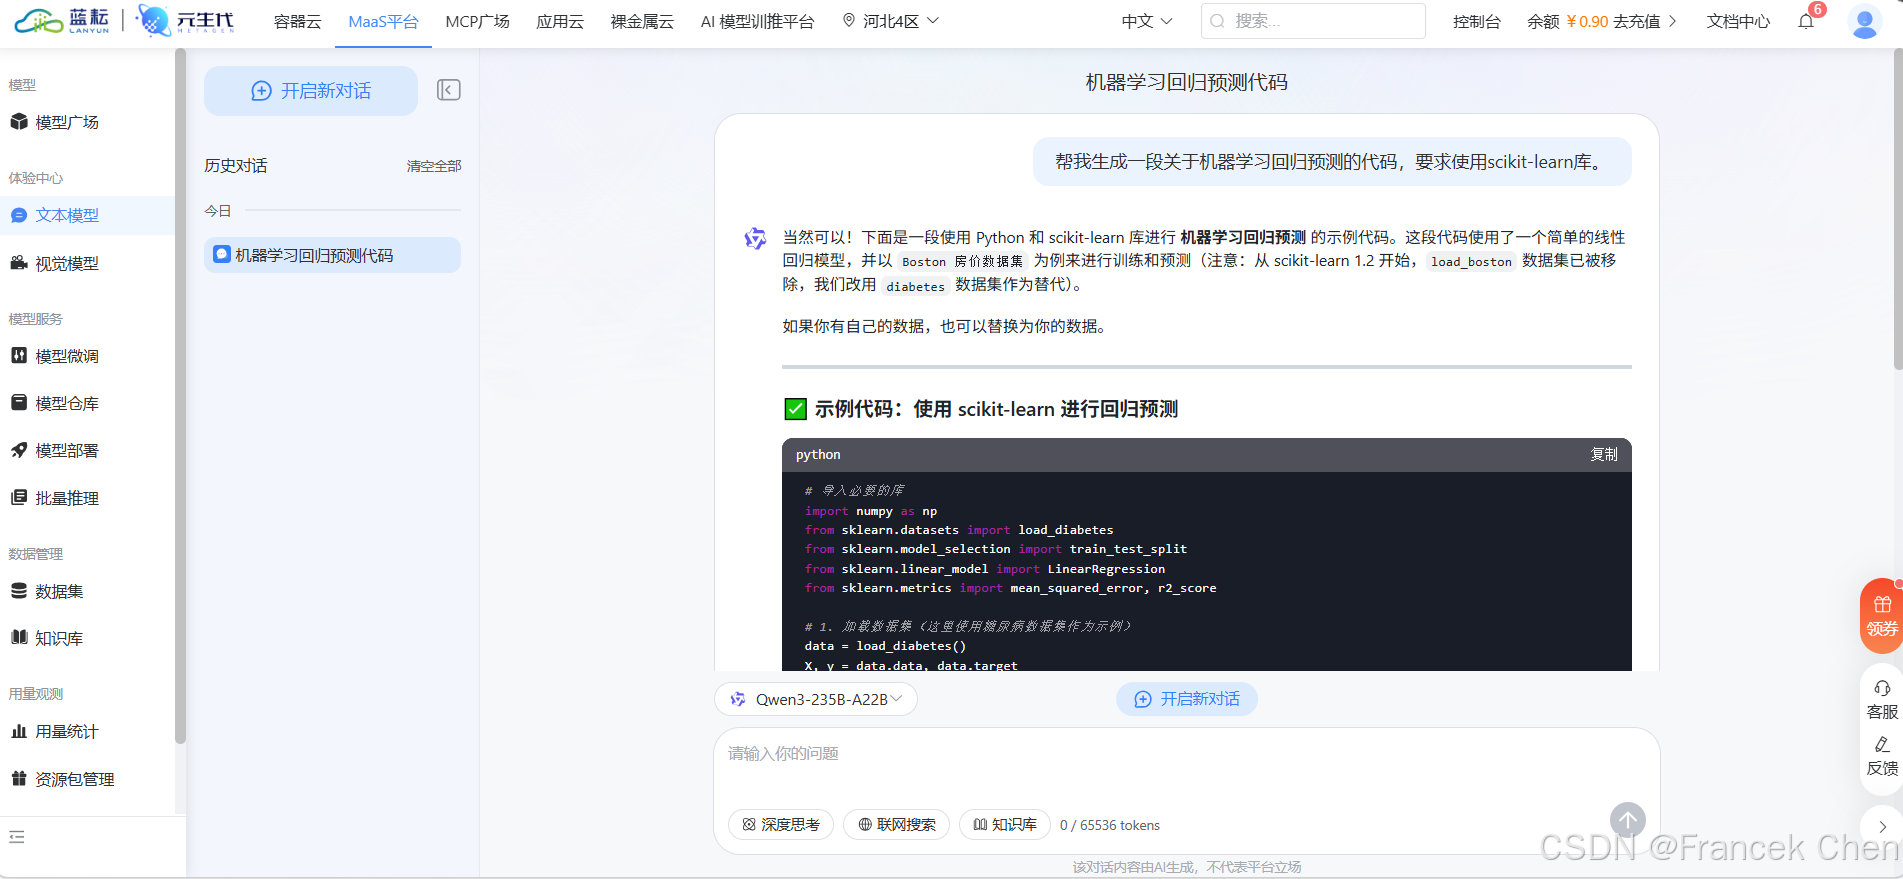Collapse the sidebar menu icon at bottom
The image size is (1903, 879).
tap(16, 837)
